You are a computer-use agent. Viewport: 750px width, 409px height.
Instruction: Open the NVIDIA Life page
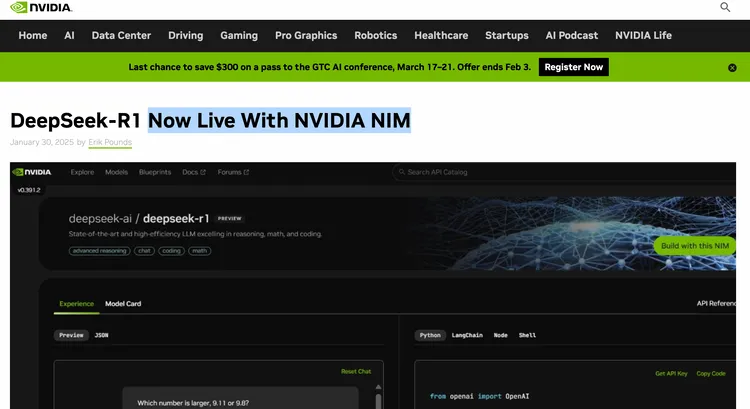(643, 36)
